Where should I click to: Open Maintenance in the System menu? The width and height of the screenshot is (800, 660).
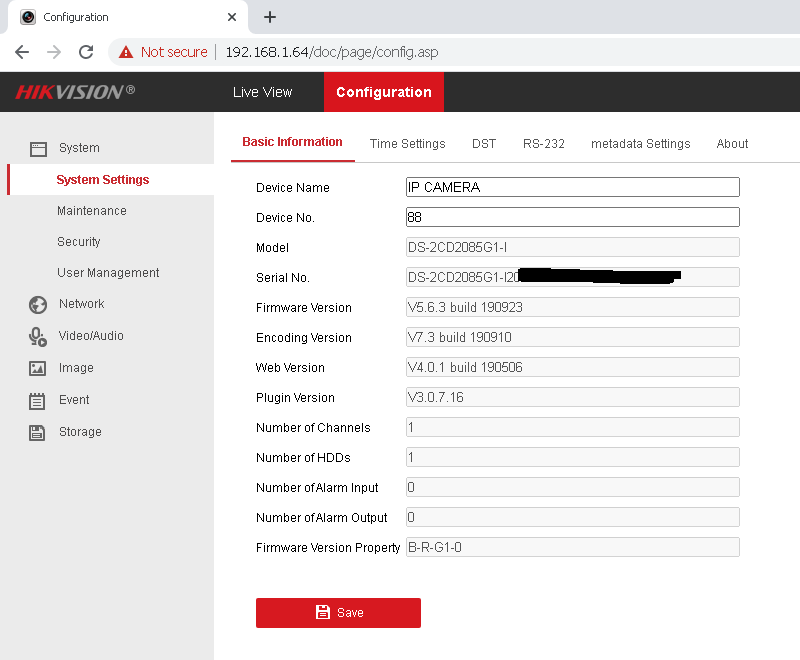click(x=91, y=211)
